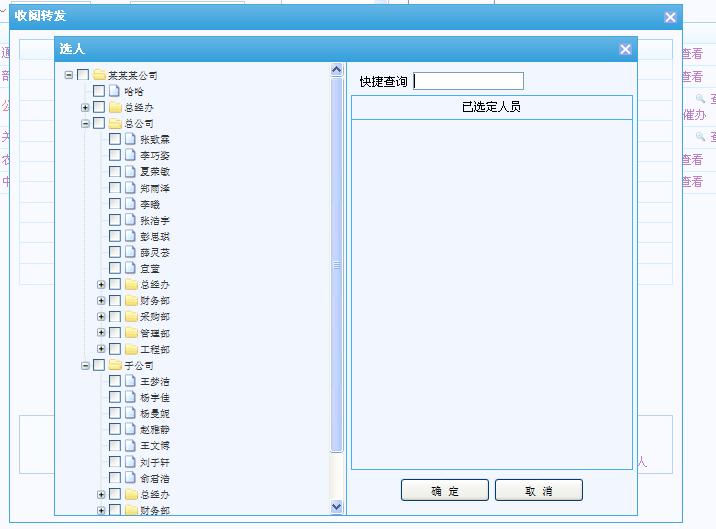Select 郑雨泽 in the person tree

[x=154, y=188]
